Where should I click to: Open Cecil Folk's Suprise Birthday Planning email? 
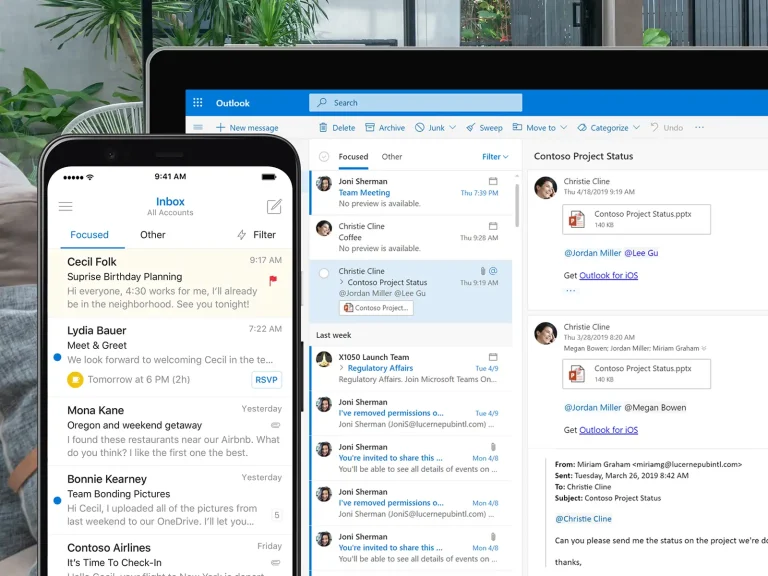(170, 283)
